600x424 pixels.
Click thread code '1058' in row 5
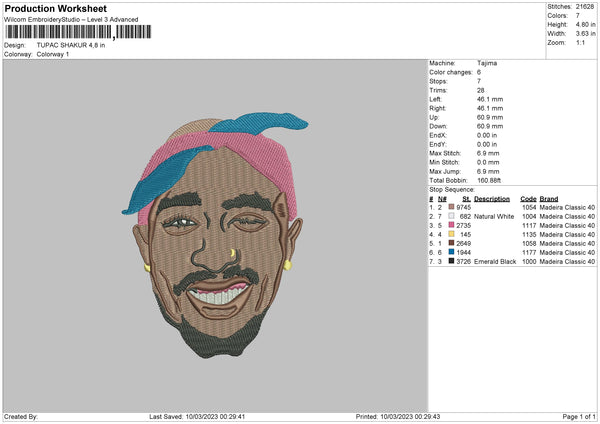pos(529,243)
